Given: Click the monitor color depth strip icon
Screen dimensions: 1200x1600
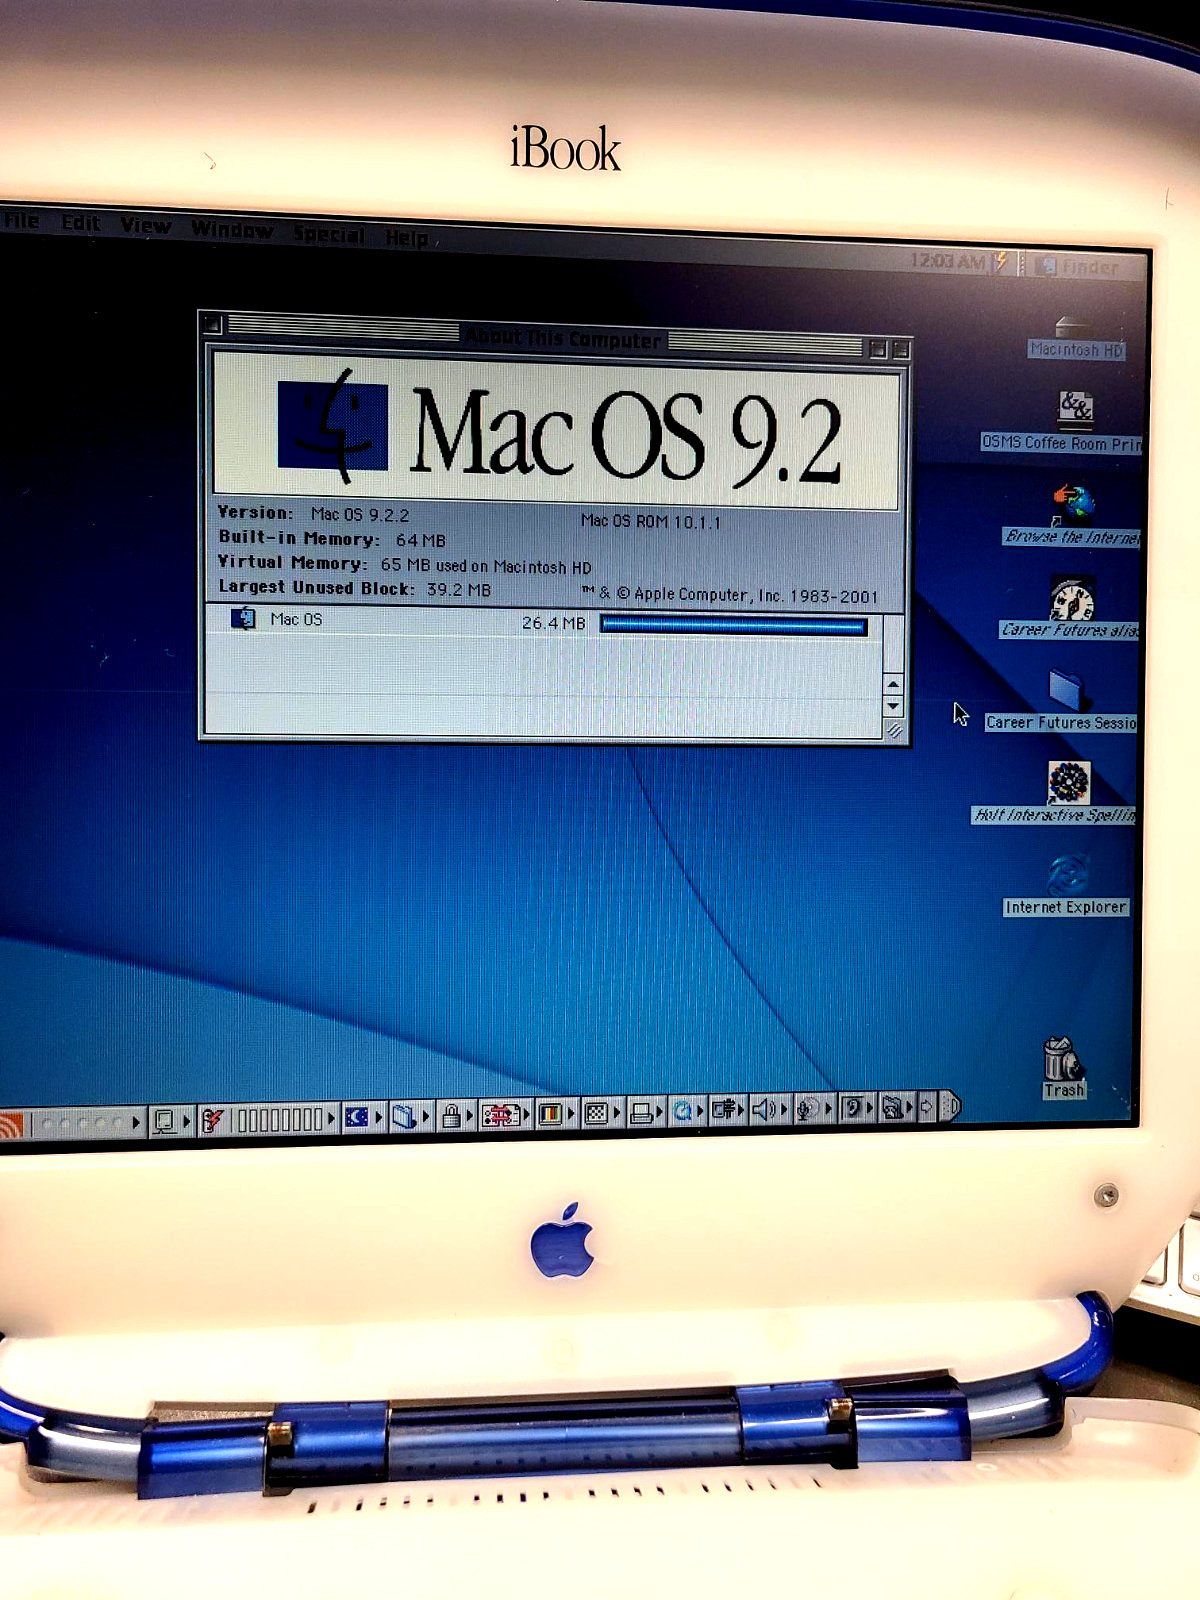Looking at the screenshot, I should 550,1113.
